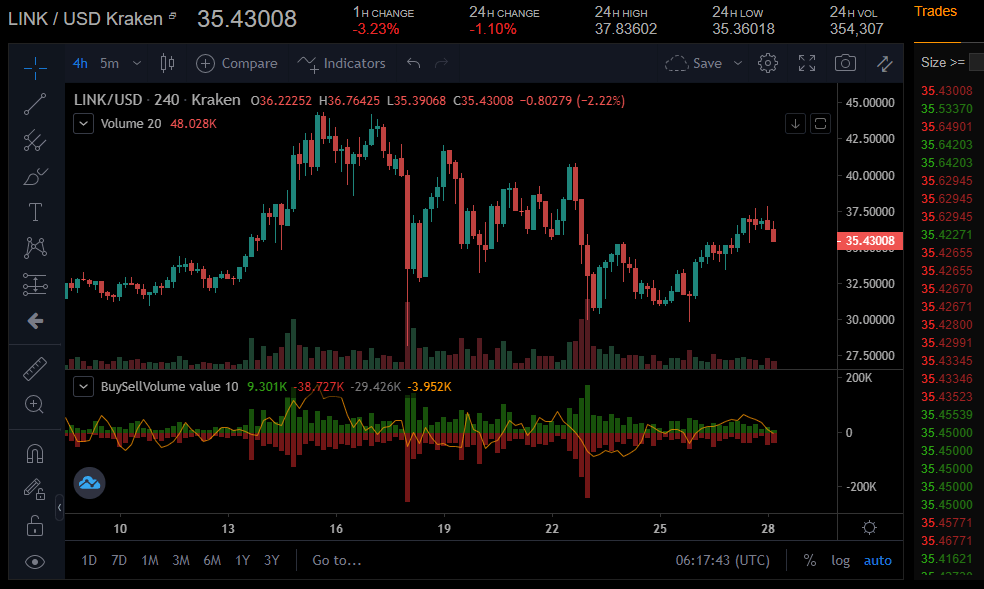Click the Volume 20 indicator label

[131, 124]
